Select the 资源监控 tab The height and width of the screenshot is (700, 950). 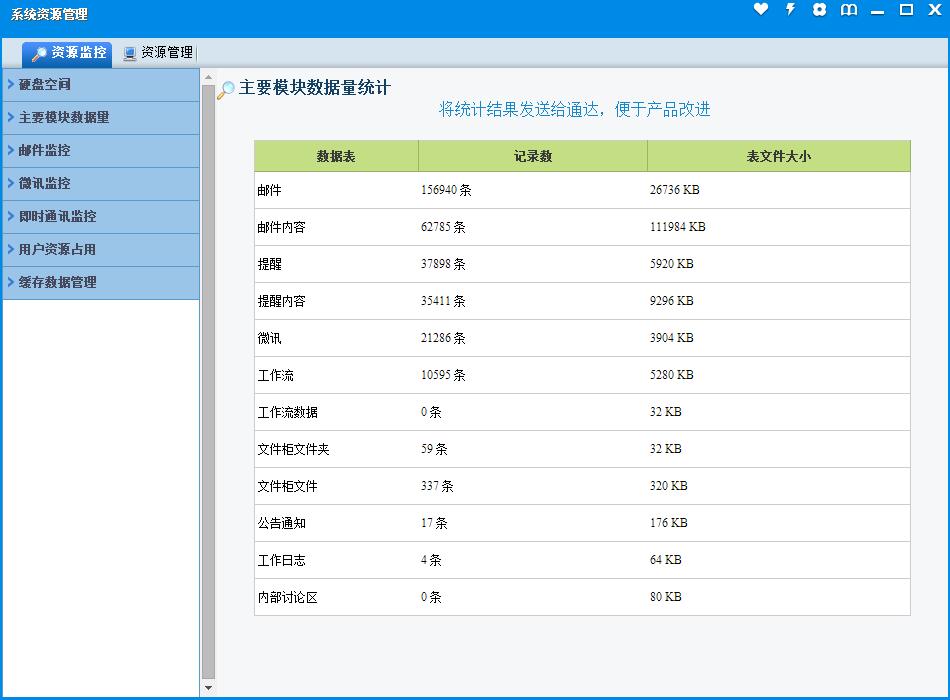tap(78, 53)
